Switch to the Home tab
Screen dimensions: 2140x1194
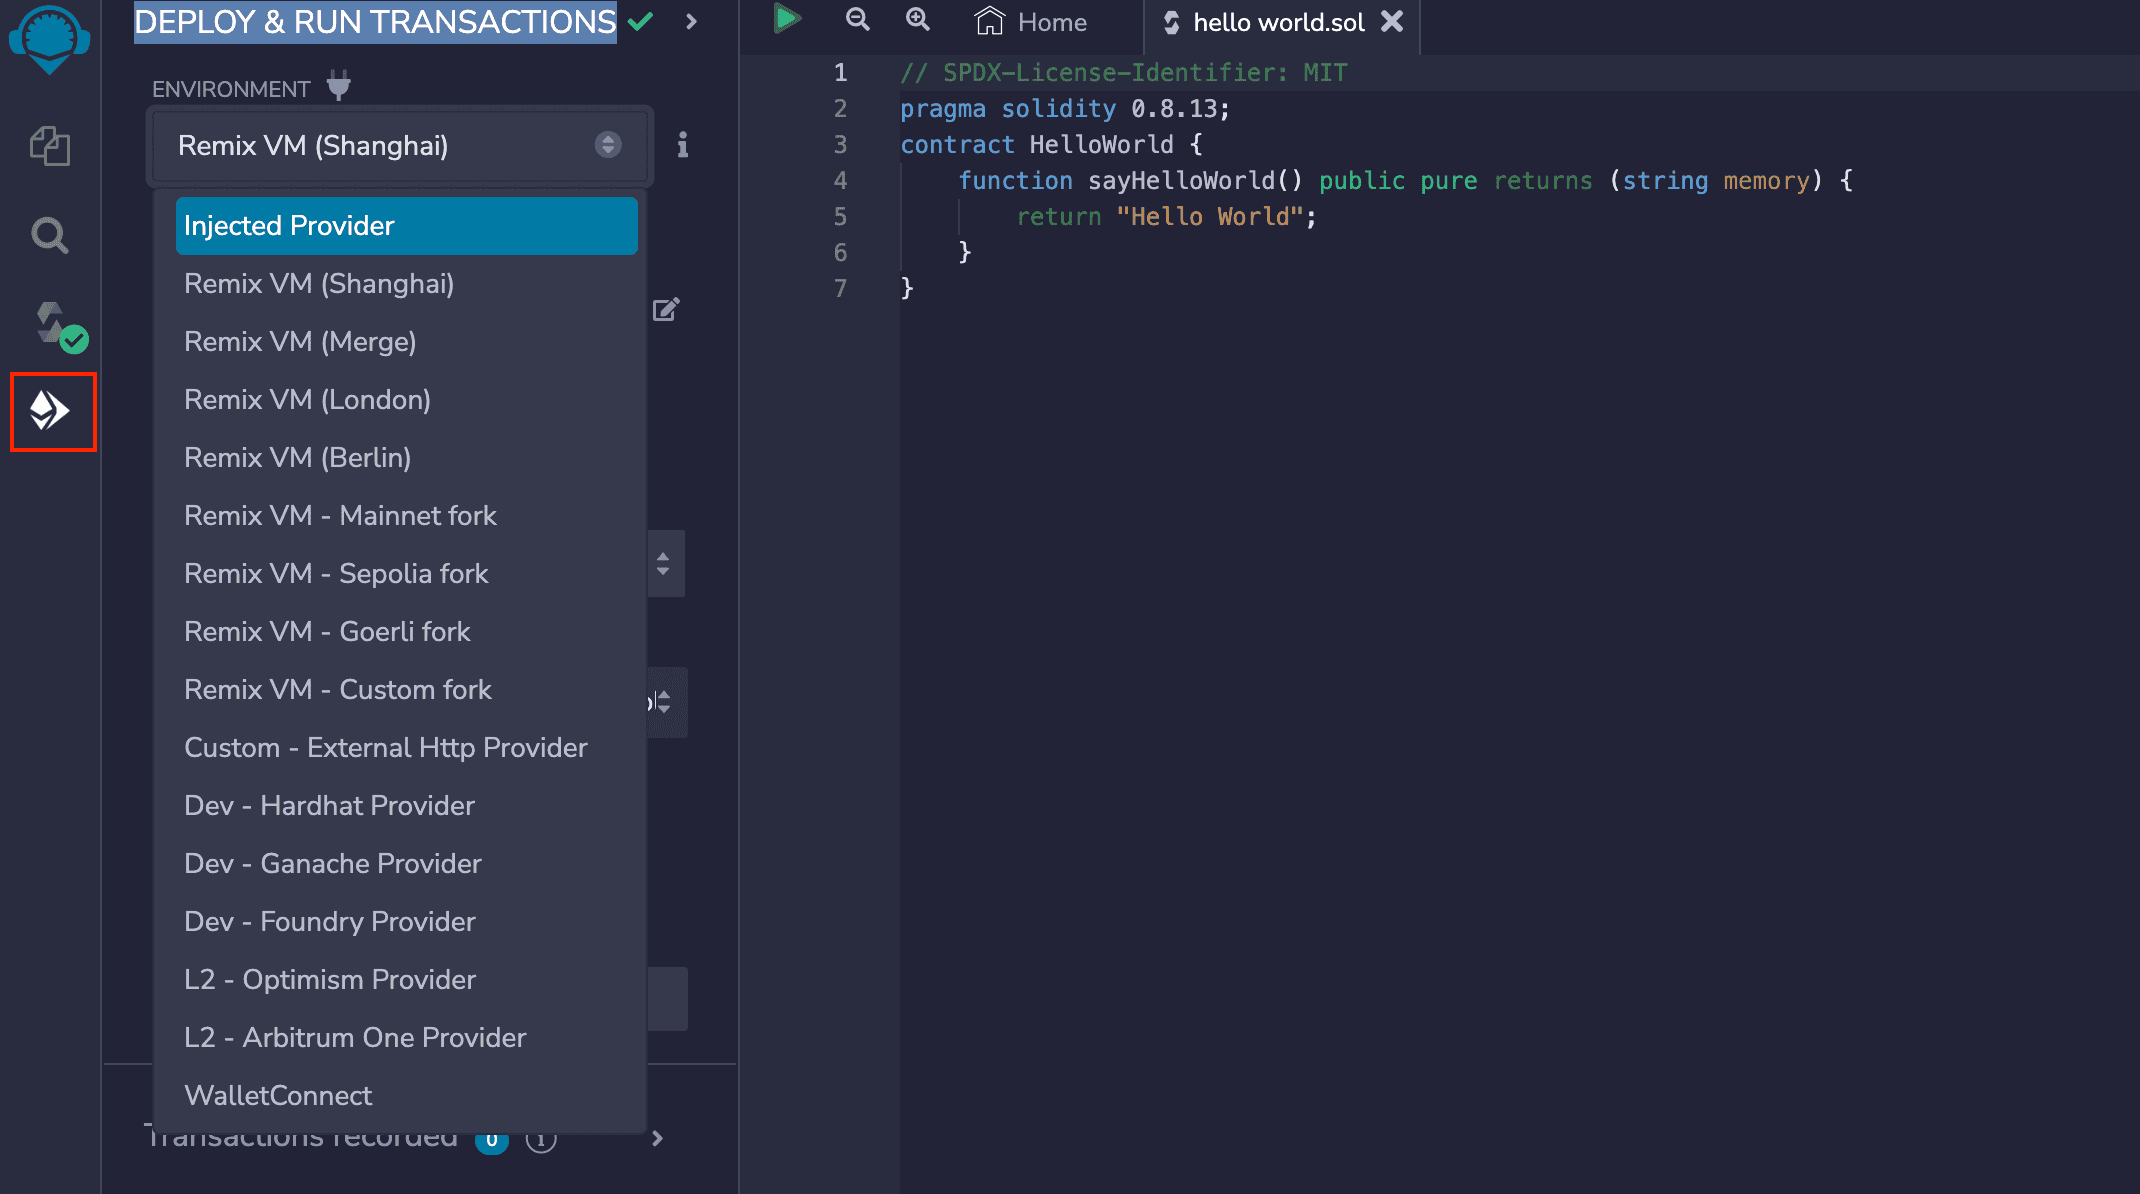[x=1032, y=22]
